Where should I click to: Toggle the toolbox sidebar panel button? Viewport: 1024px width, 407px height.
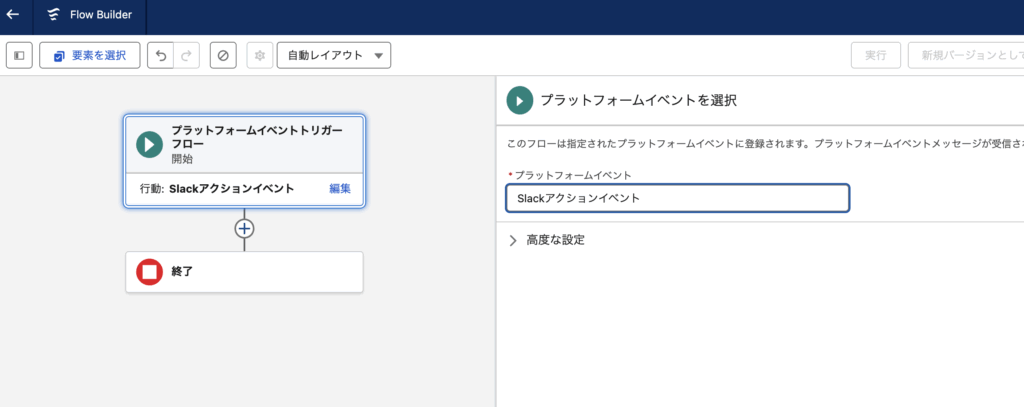click(19, 55)
